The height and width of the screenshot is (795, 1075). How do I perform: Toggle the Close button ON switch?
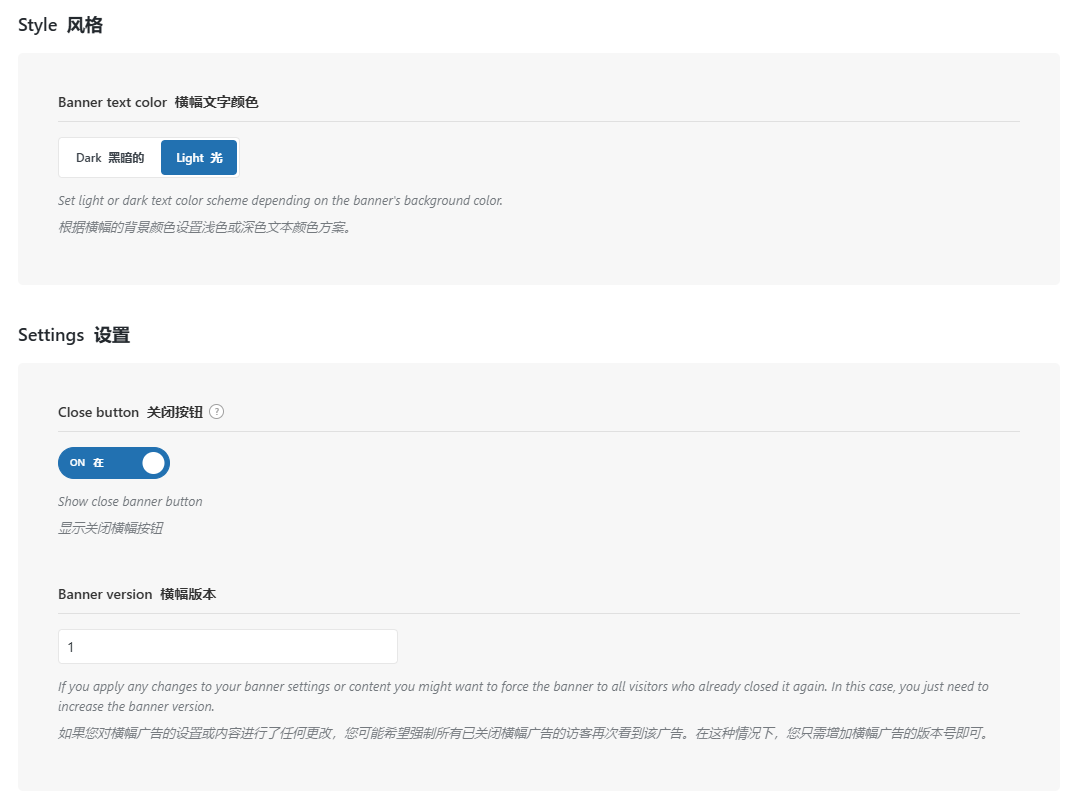(x=114, y=463)
